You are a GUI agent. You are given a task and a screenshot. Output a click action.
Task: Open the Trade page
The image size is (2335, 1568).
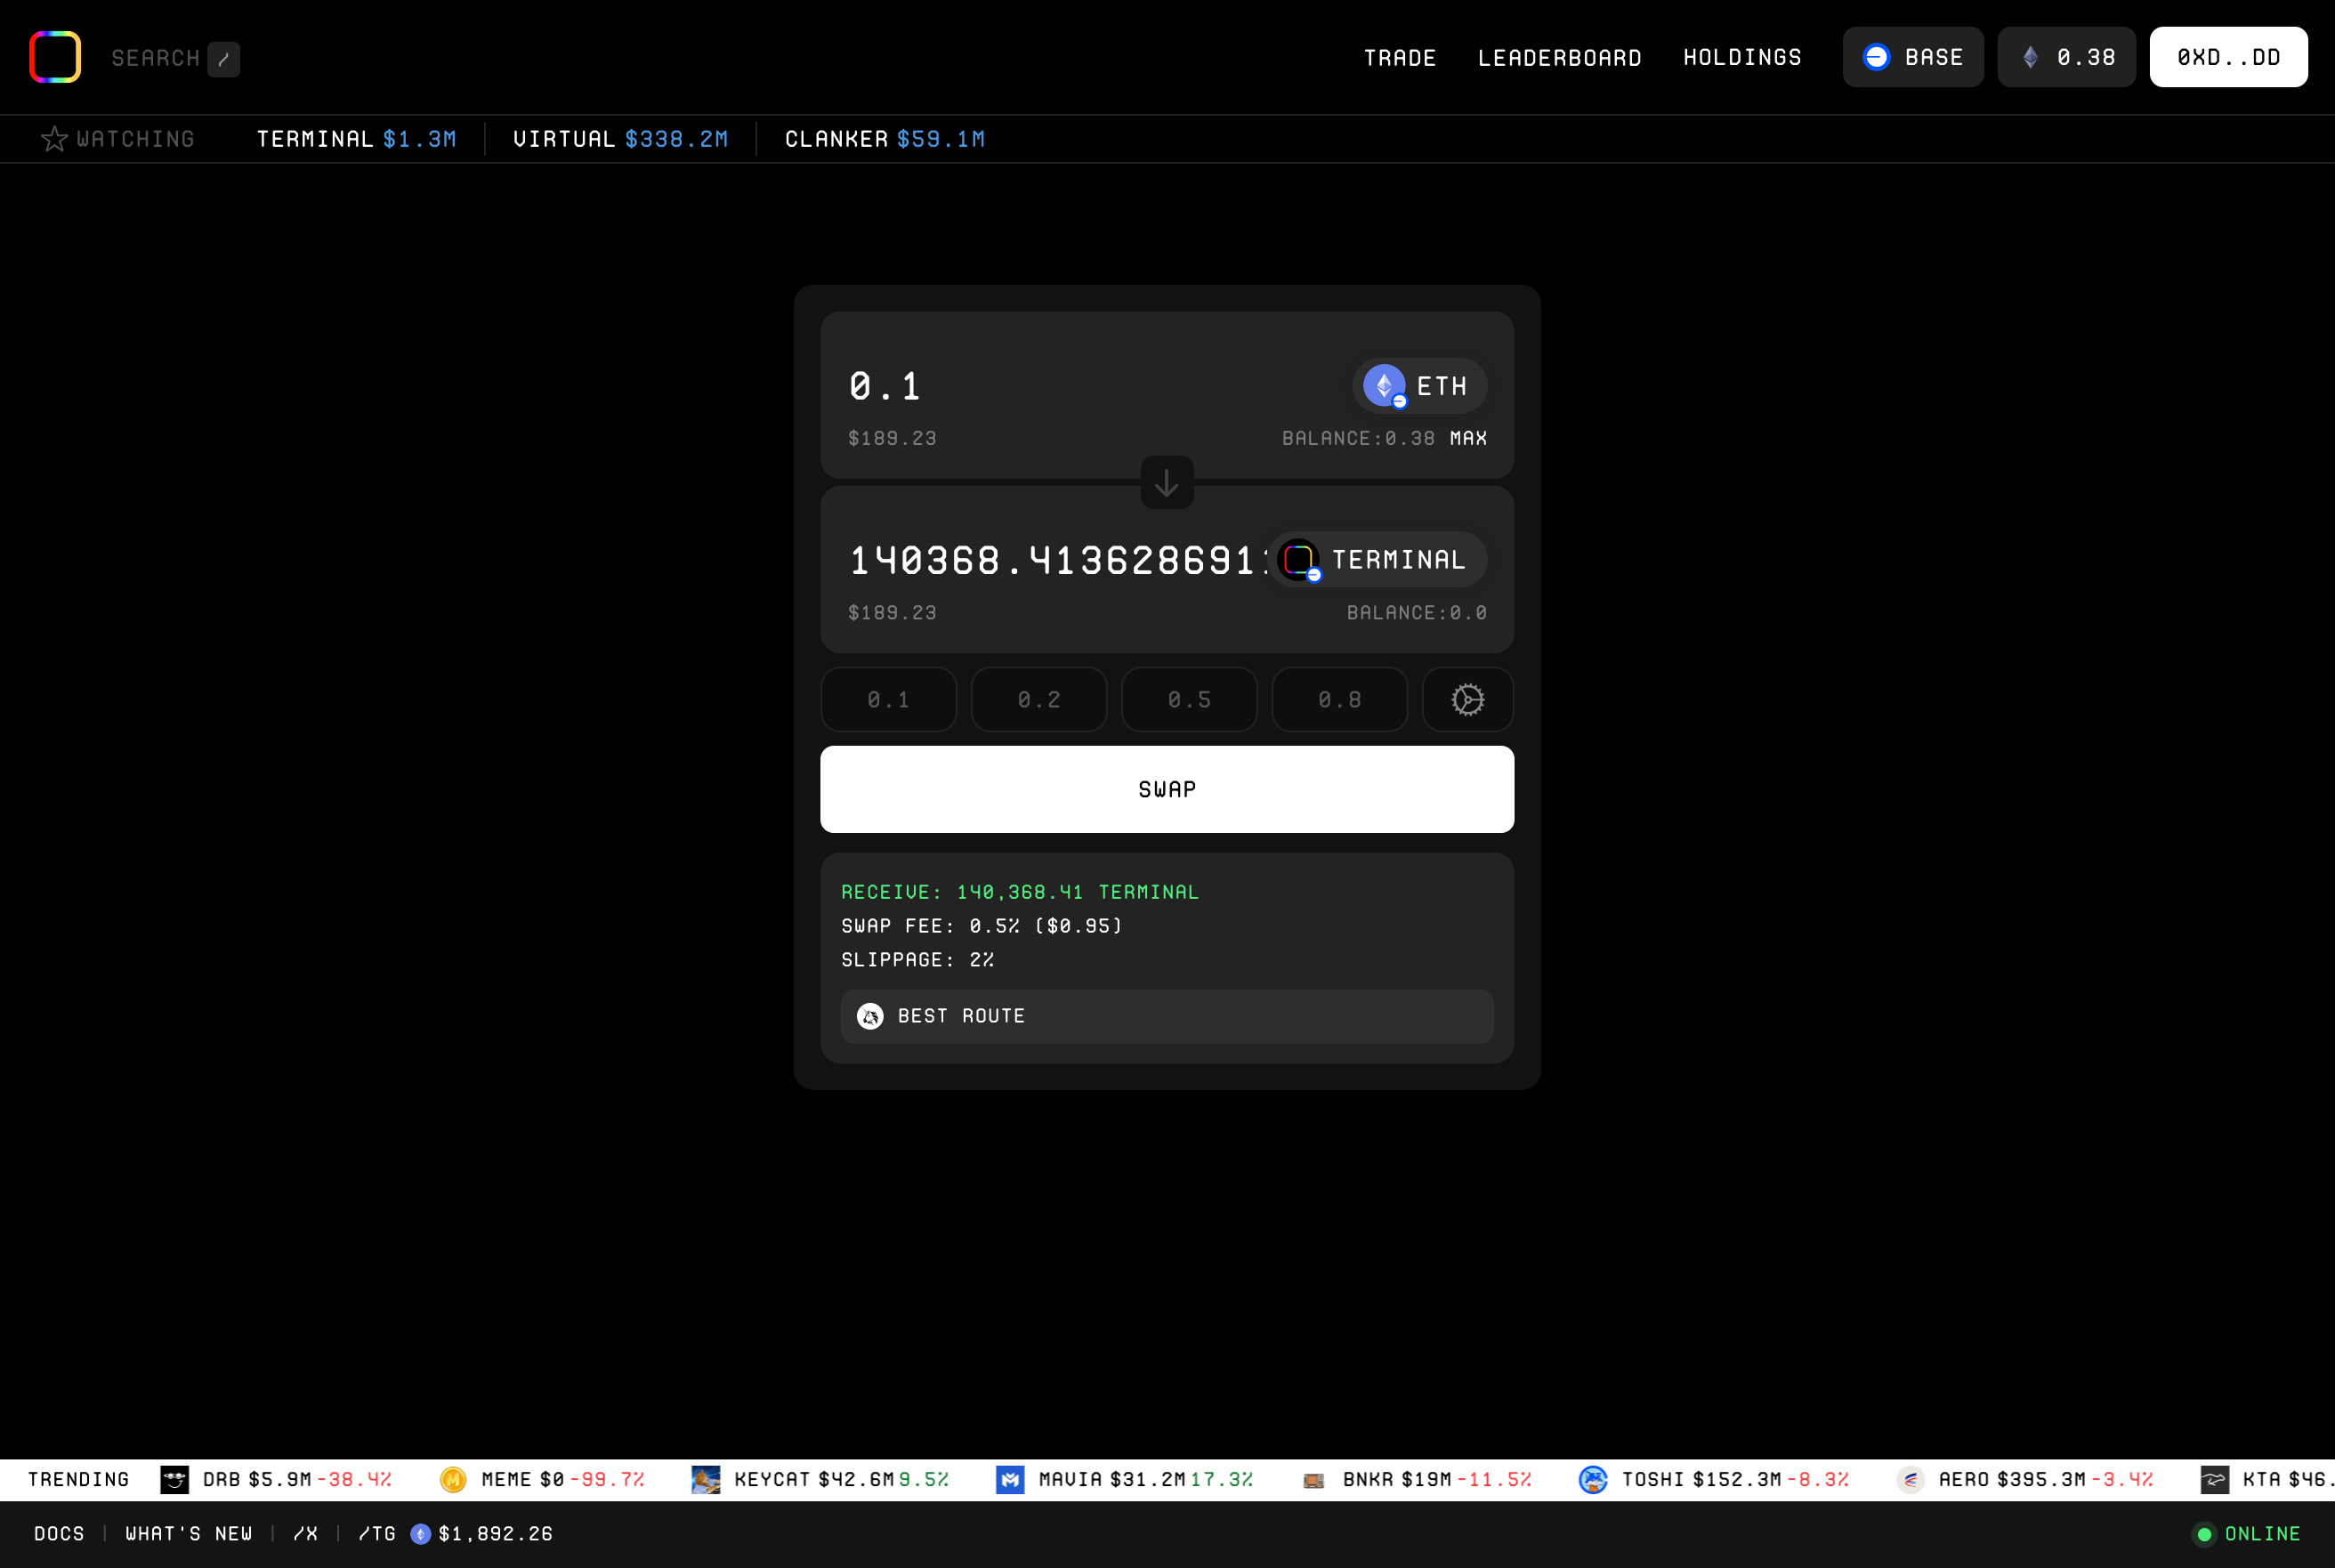[x=1400, y=58]
